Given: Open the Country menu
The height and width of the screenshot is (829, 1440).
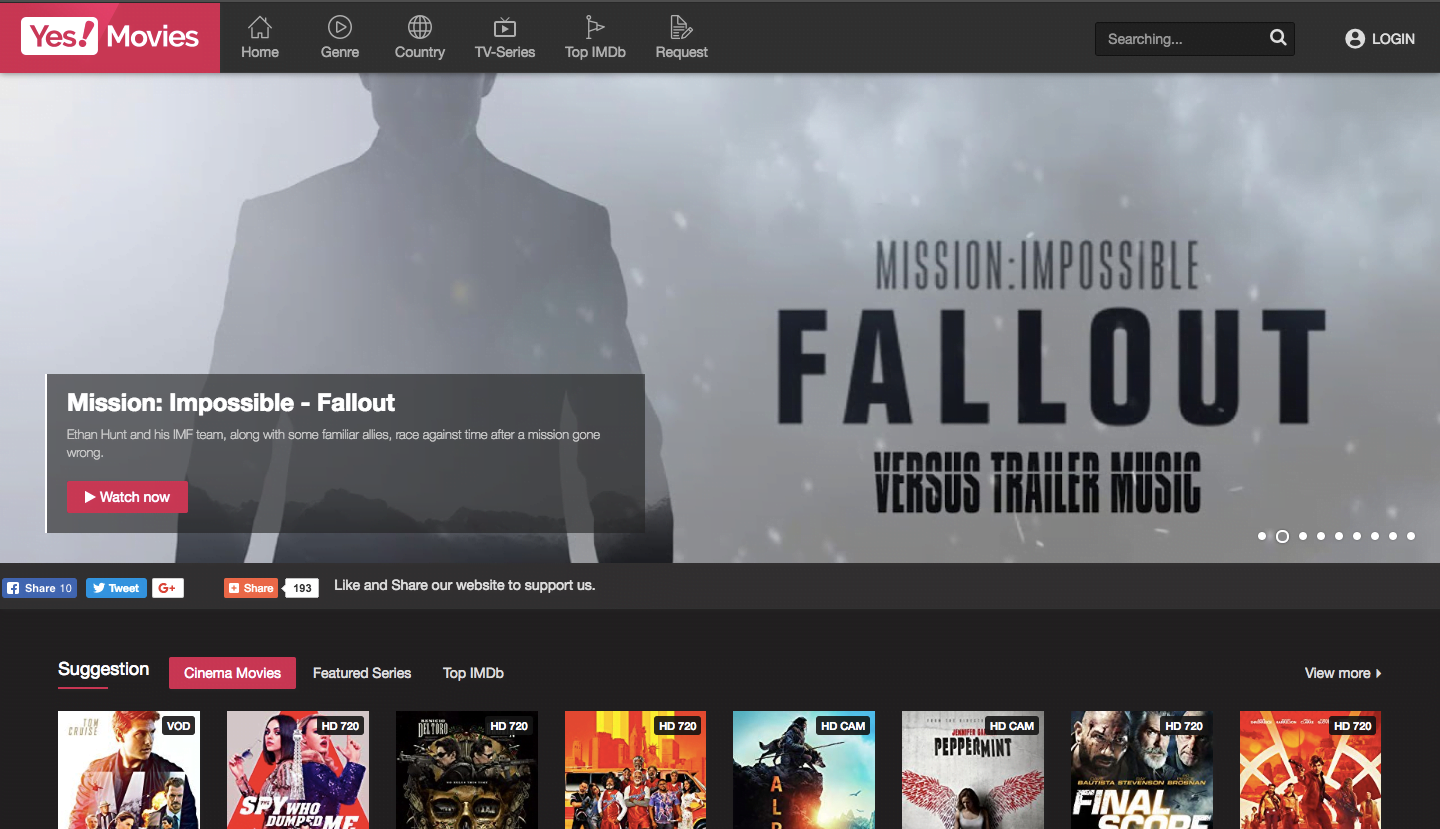Looking at the screenshot, I should pos(420,38).
